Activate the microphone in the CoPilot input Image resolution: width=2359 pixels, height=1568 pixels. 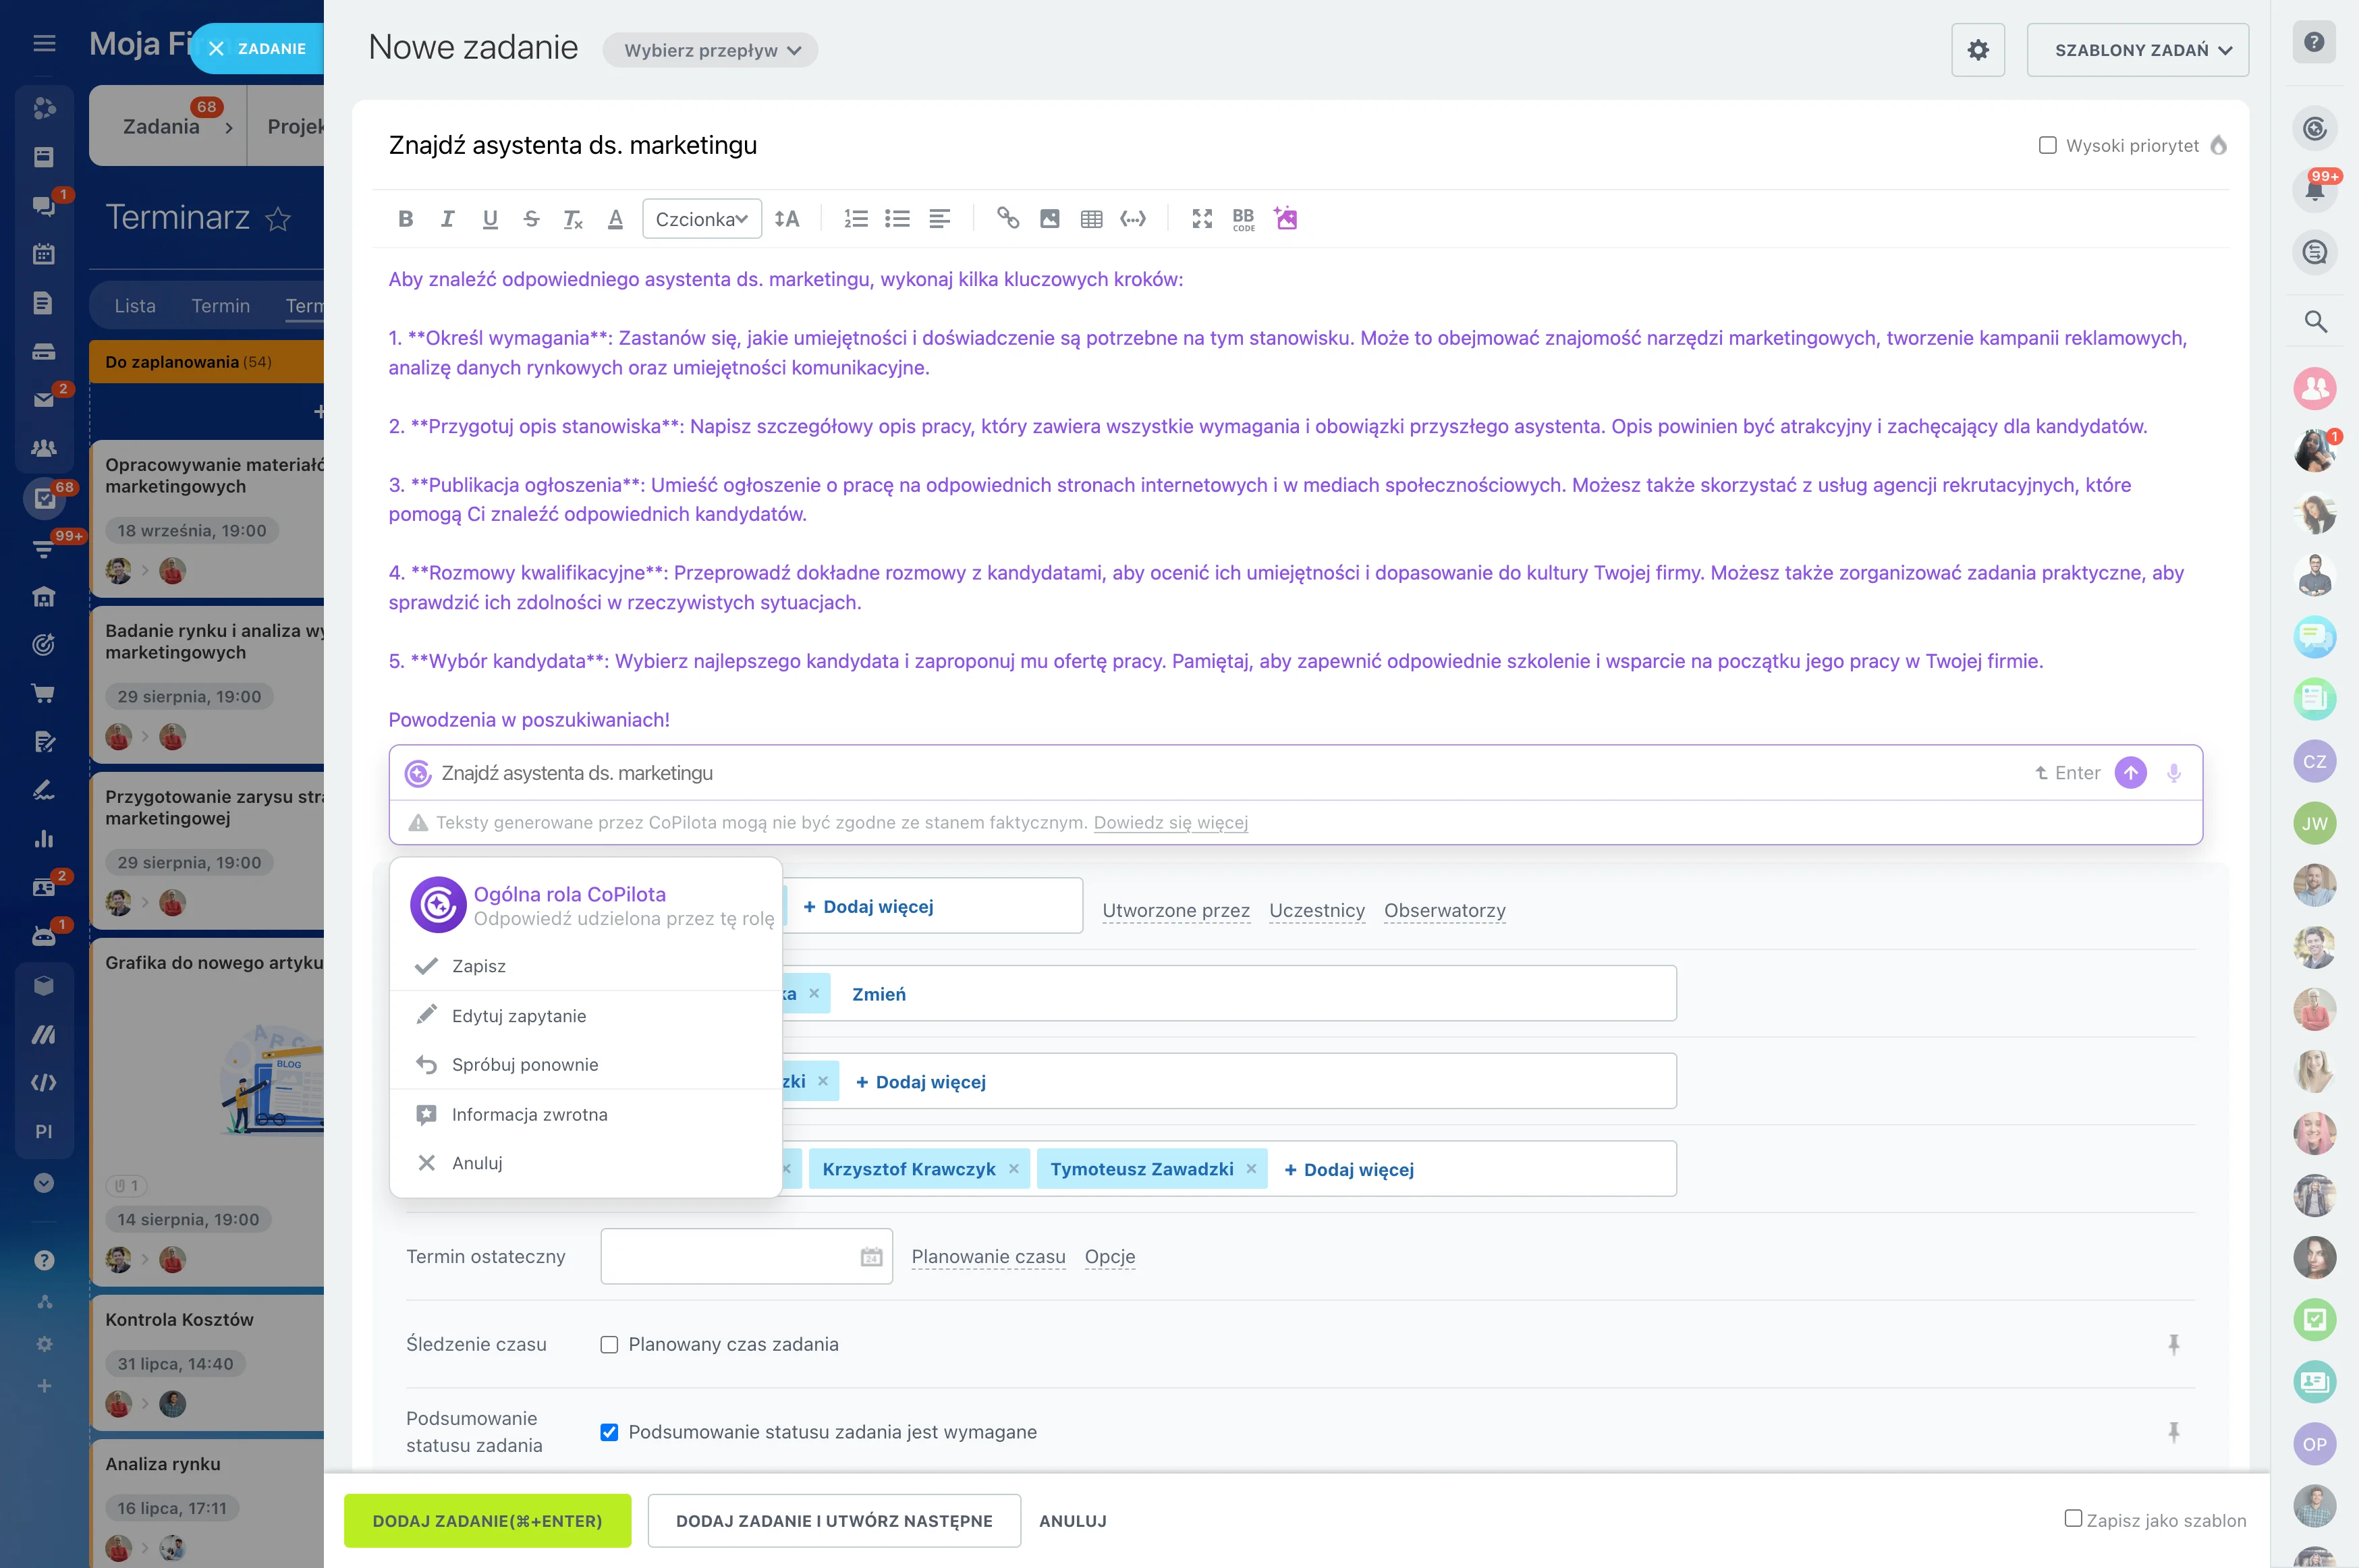(x=2174, y=773)
